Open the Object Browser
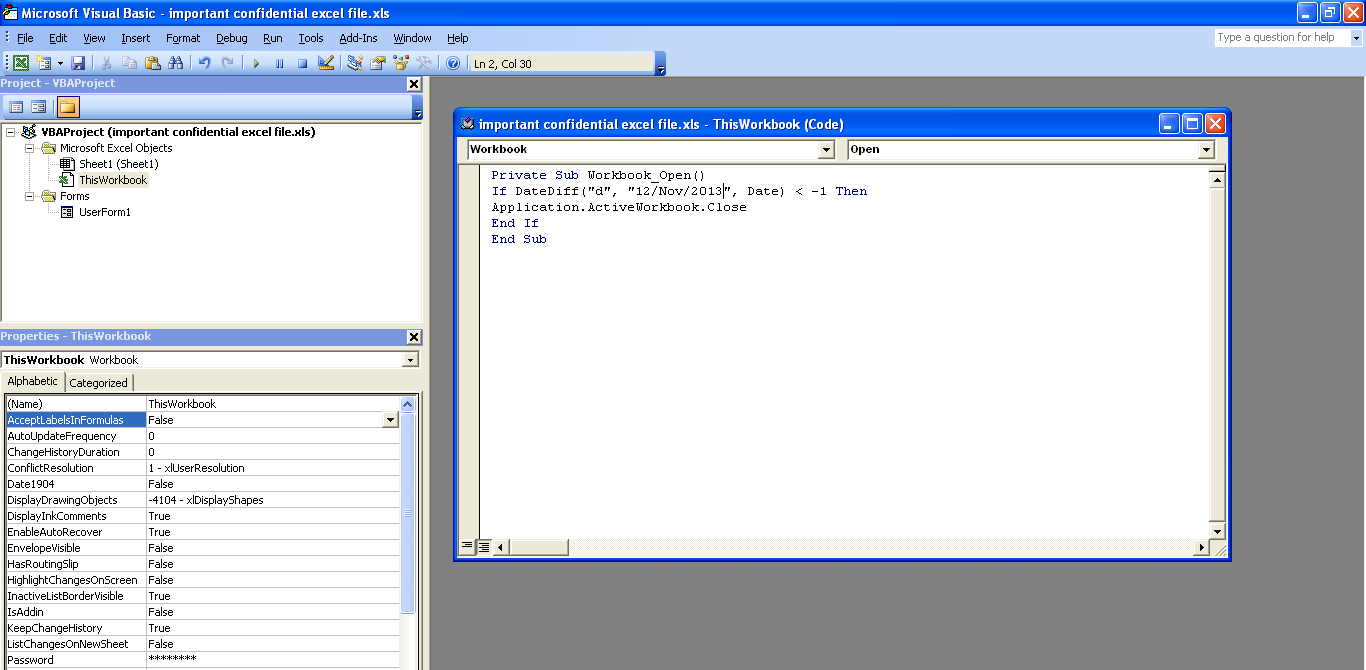The image size is (1366, 670). click(x=400, y=62)
